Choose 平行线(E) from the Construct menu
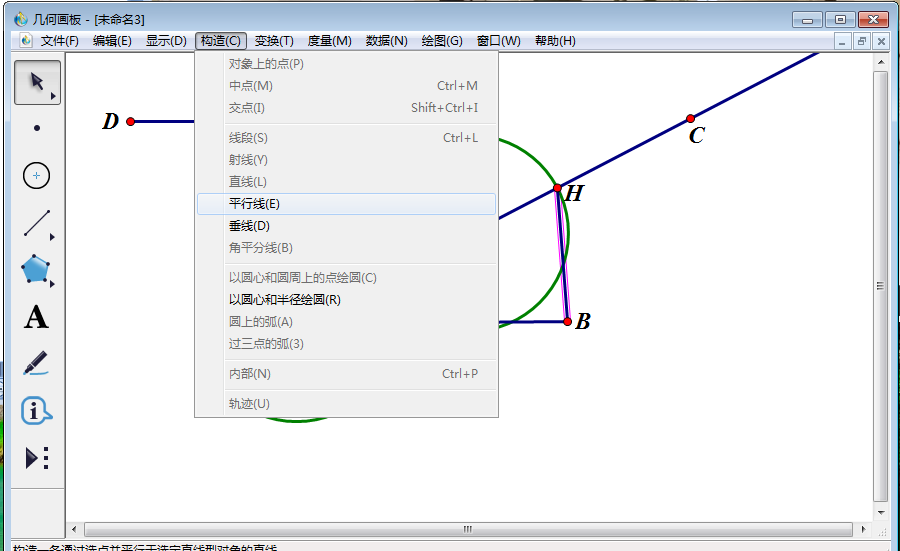Image resolution: width=900 pixels, height=551 pixels. click(x=346, y=204)
